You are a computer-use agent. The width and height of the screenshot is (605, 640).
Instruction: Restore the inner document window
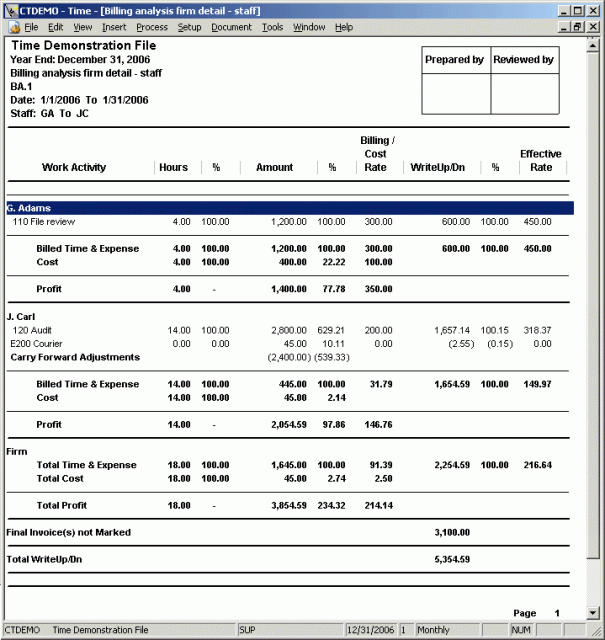click(x=579, y=27)
